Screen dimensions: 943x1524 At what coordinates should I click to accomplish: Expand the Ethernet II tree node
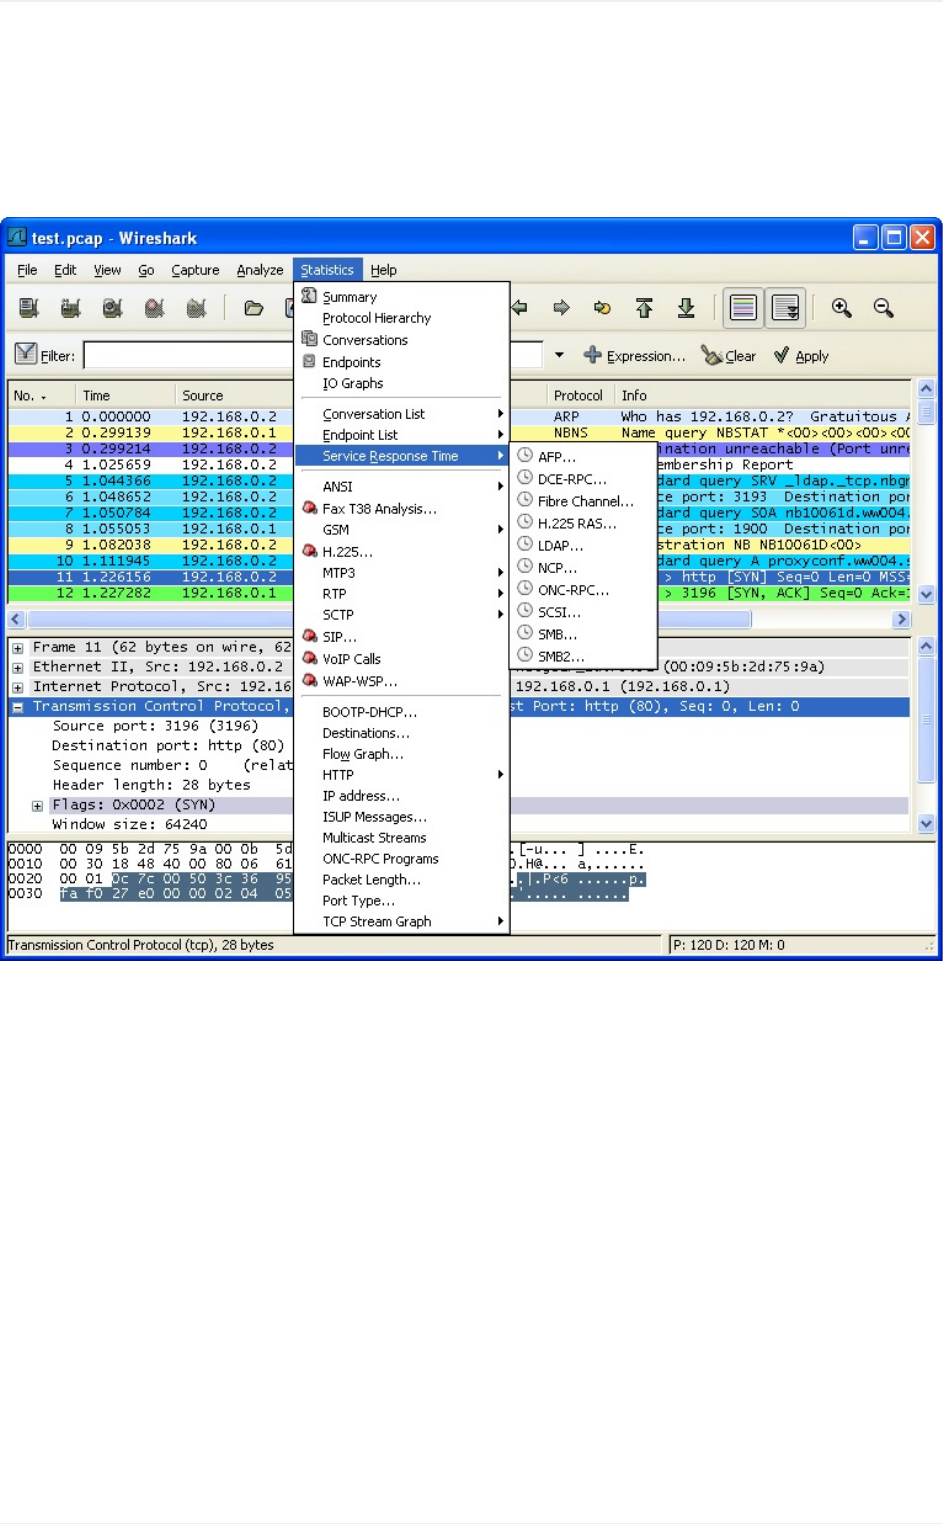point(18,668)
